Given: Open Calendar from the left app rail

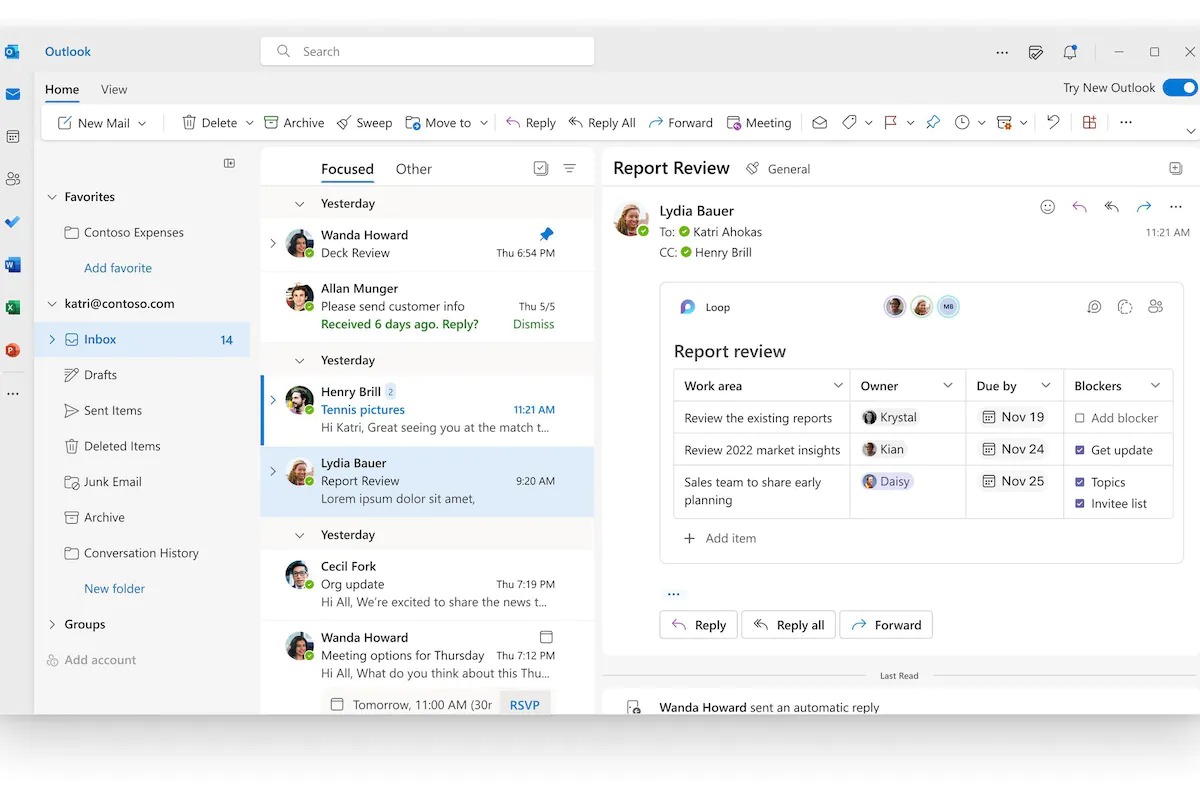Looking at the screenshot, I should click(x=13, y=137).
